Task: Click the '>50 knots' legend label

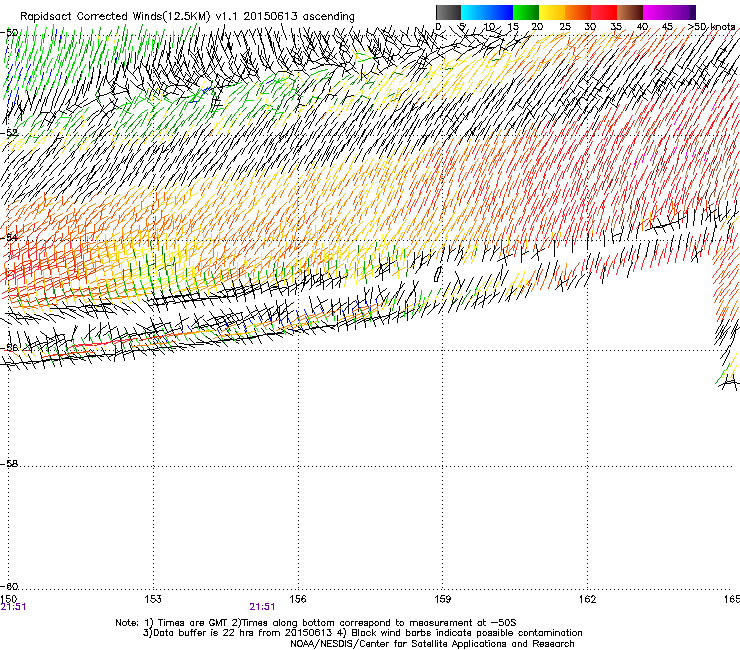Action: [711, 27]
